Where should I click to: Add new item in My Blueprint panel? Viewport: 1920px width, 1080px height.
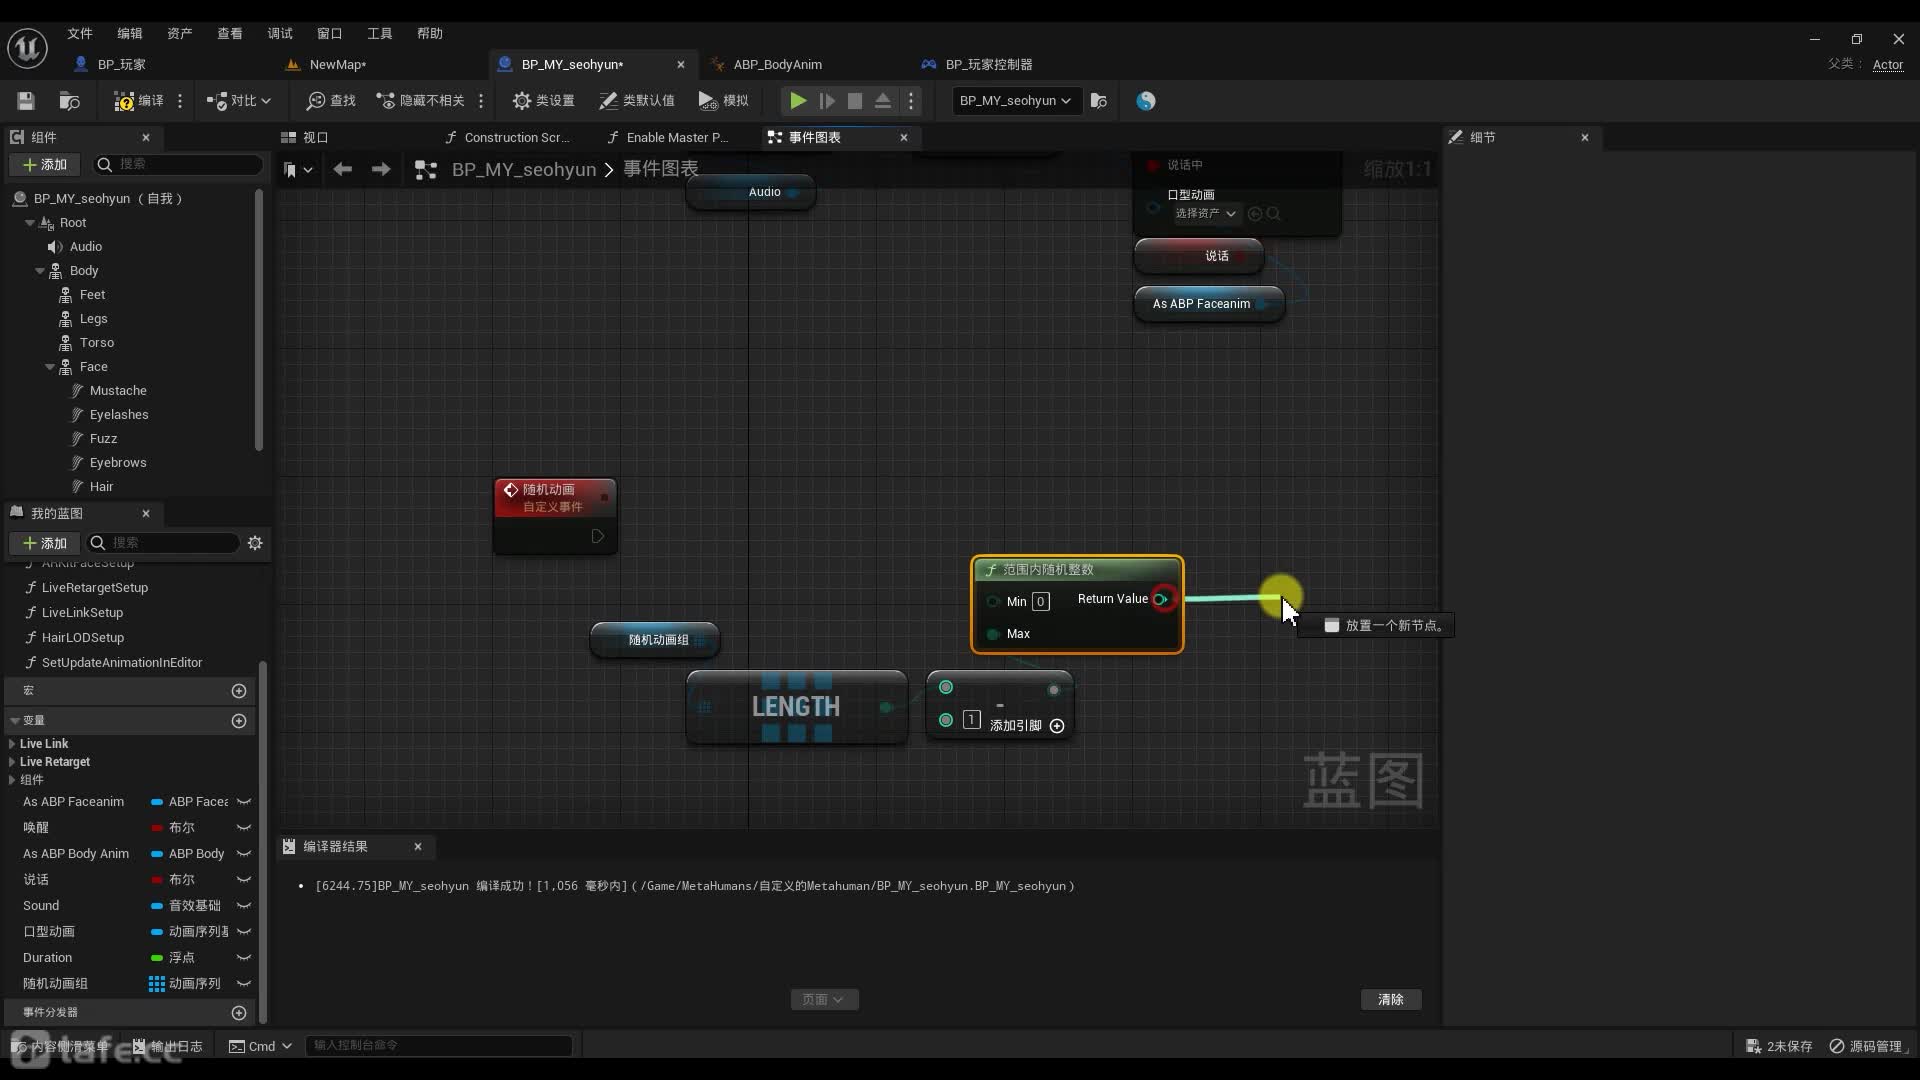coord(45,543)
